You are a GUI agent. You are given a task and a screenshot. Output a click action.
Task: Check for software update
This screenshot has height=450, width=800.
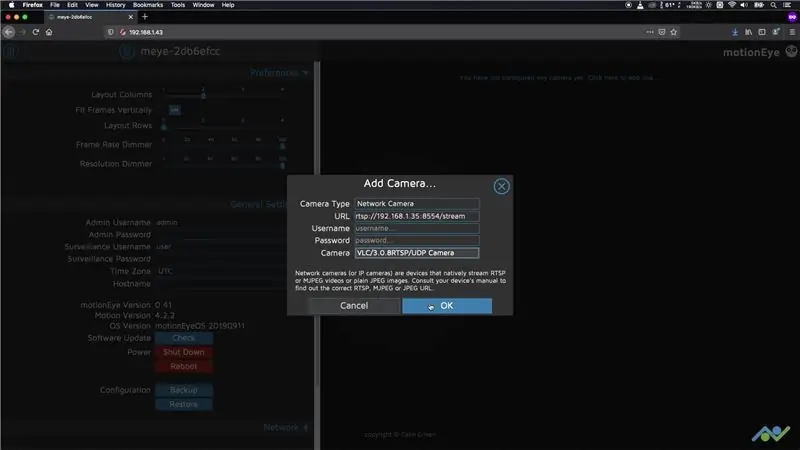pyautogui.click(x=184, y=338)
